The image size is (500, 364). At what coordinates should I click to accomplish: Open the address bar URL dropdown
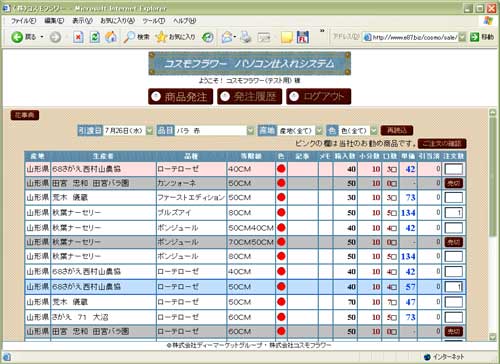(x=462, y=37)
